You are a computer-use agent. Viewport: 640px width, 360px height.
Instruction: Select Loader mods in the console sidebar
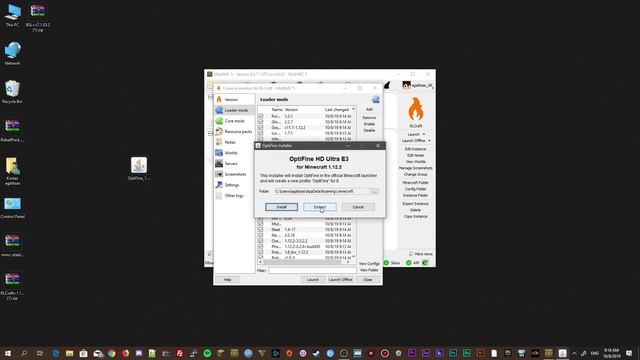(235, 110)
